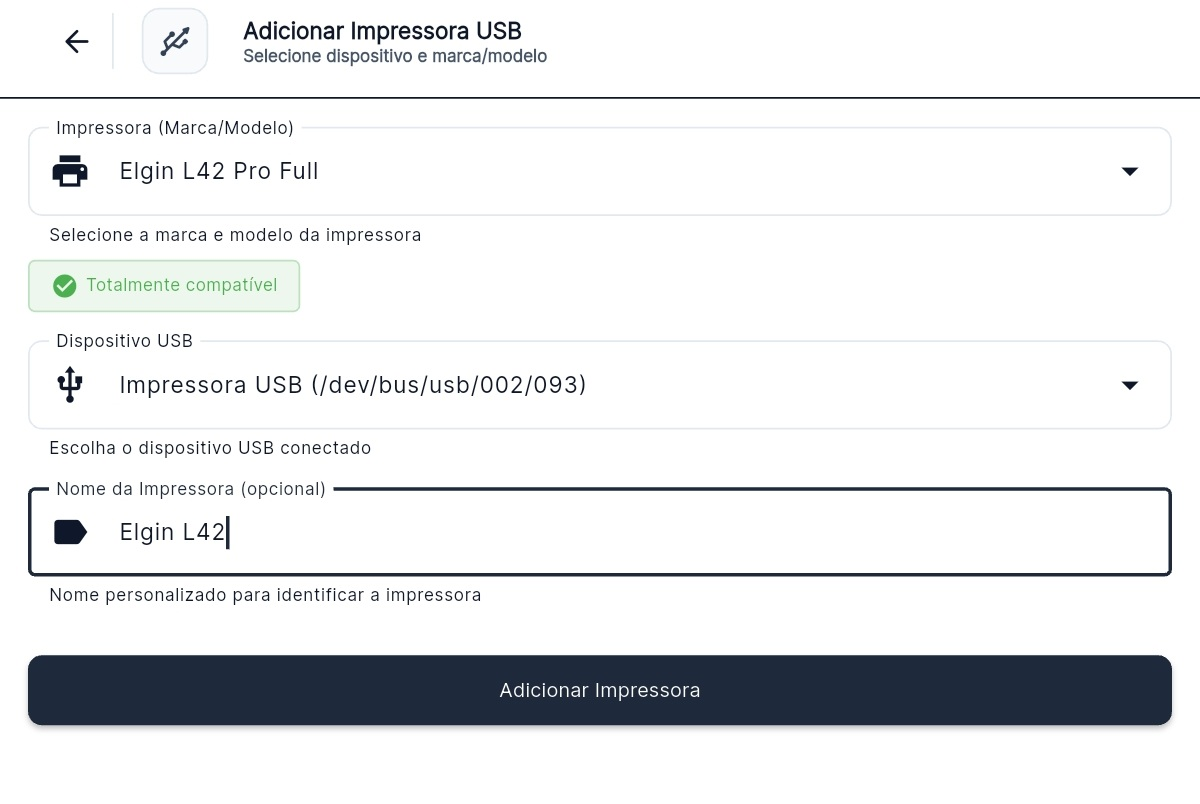Click the Selecione dispositivo e marca/modelo subtitle
Image resolution: width=1200 pixels, height=804 pixels.
coord(395,57)
